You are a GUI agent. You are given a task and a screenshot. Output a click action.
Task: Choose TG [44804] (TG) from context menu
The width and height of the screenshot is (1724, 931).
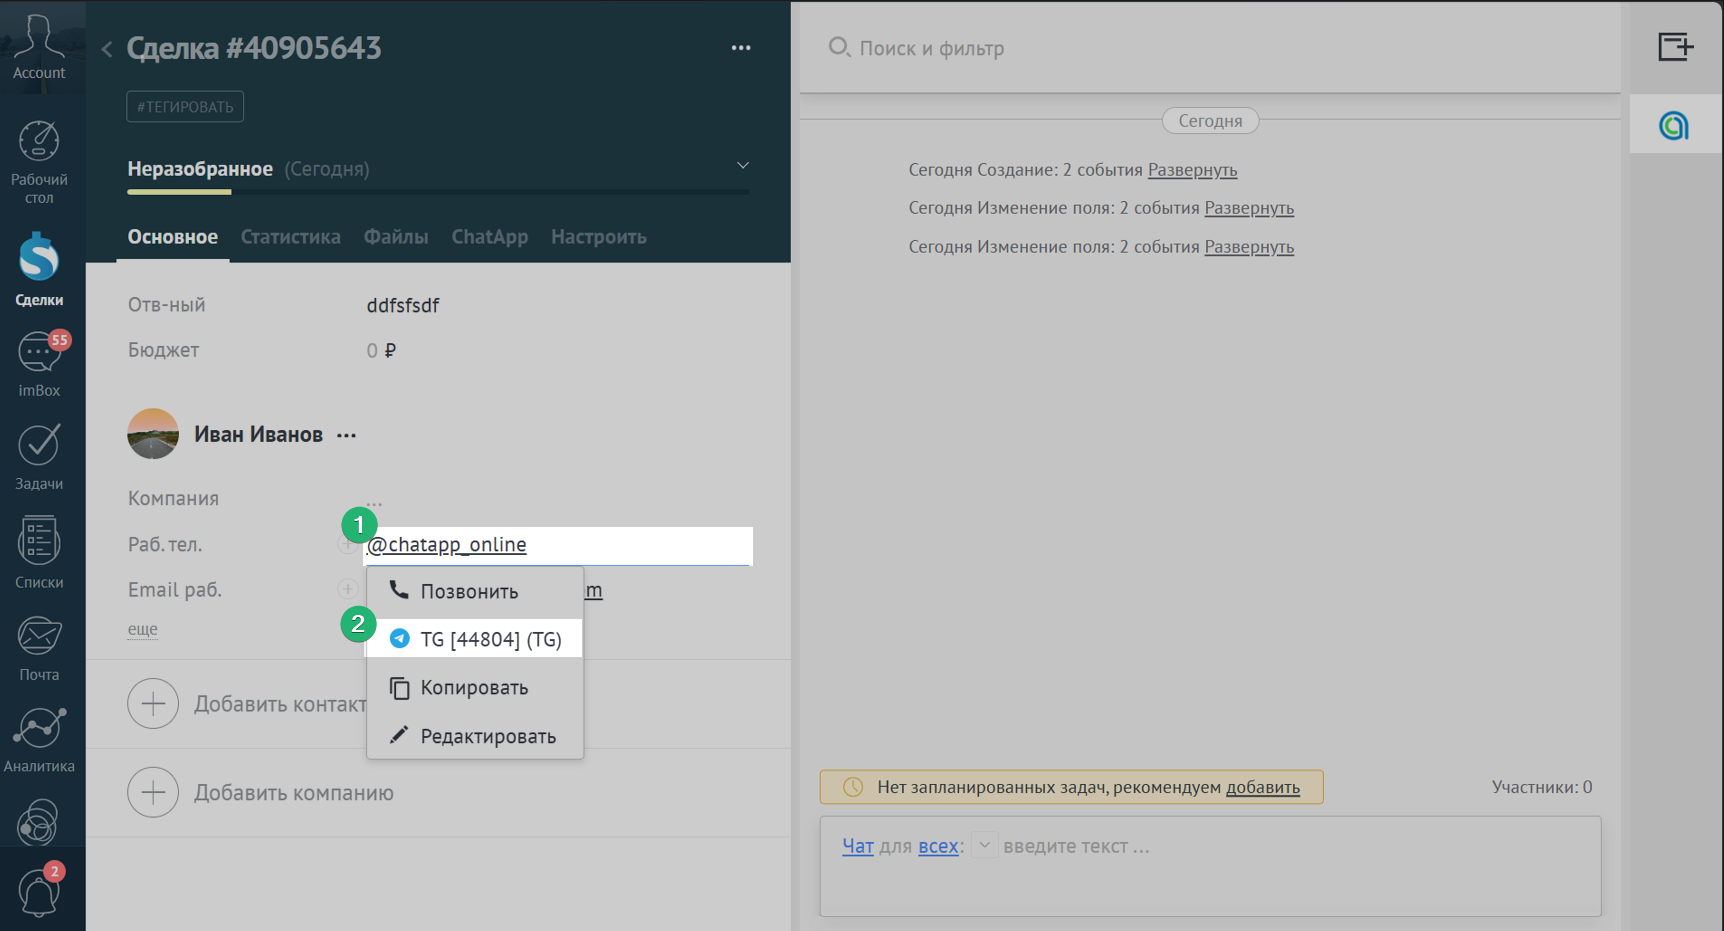(489, 640)
